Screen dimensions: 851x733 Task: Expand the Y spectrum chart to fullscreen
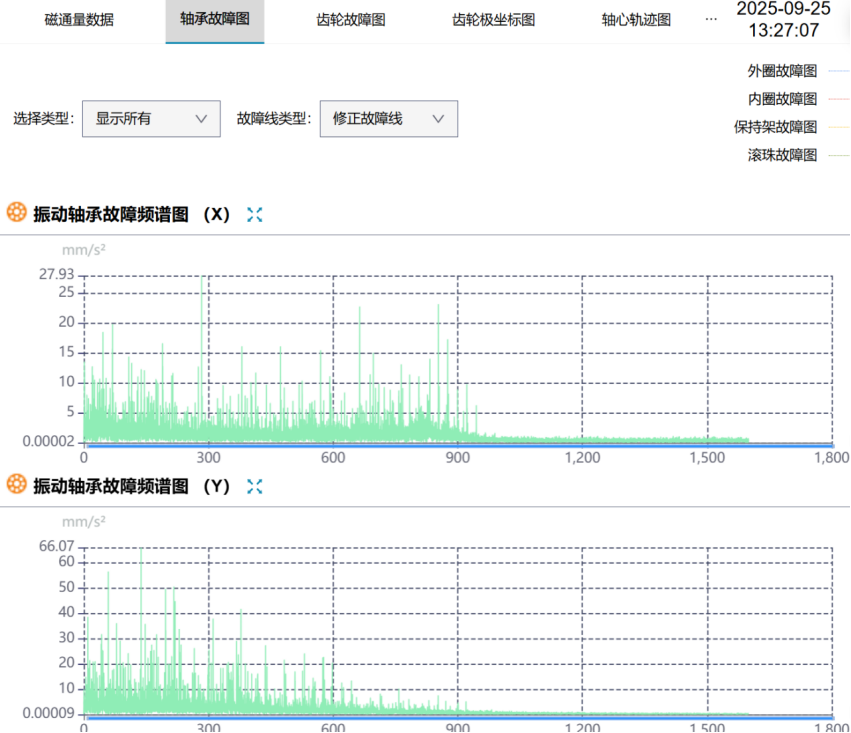[x=255, y=487]
